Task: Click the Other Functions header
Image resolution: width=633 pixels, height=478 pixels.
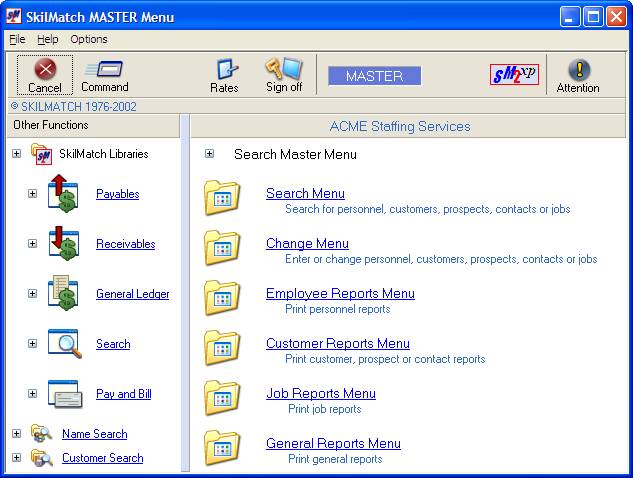Action: point(94,125)
